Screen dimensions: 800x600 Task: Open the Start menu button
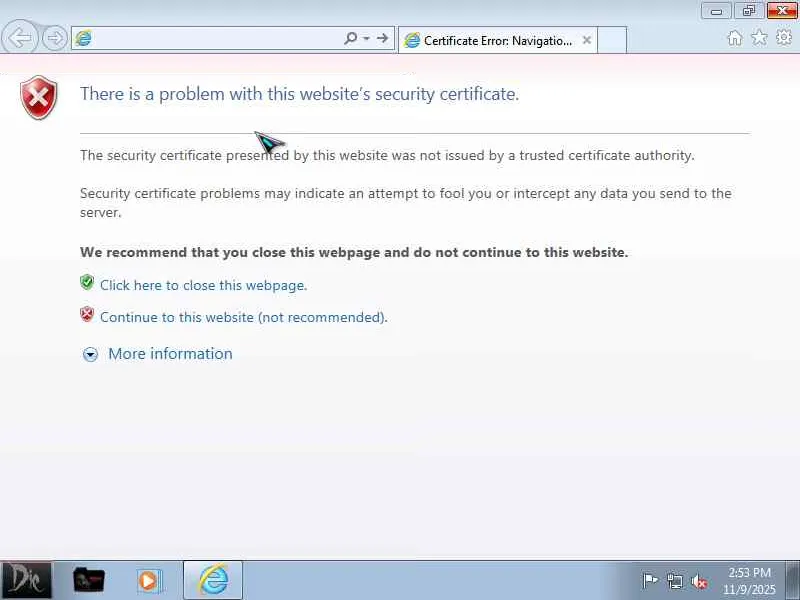(26, 581)
